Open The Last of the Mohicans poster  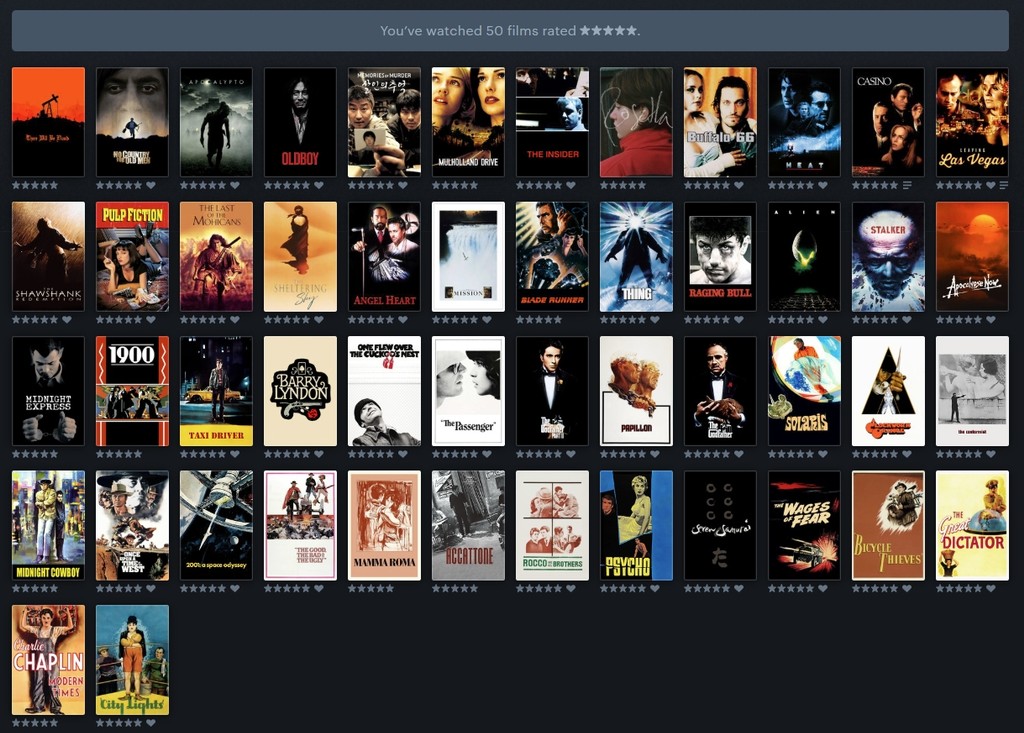pos(216,257)
